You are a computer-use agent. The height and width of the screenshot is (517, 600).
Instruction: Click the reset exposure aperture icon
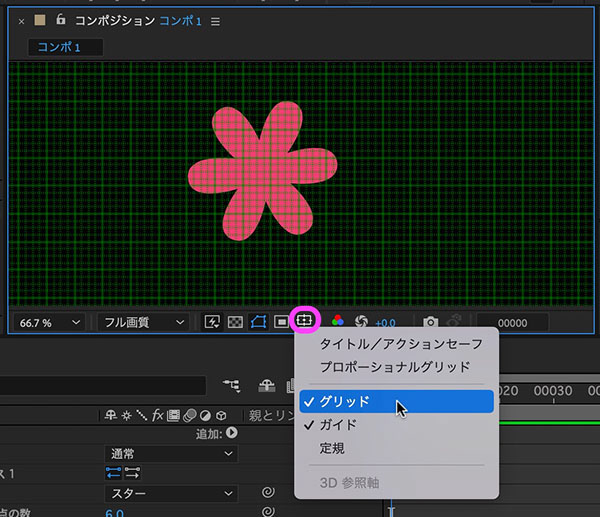[361, 321]
